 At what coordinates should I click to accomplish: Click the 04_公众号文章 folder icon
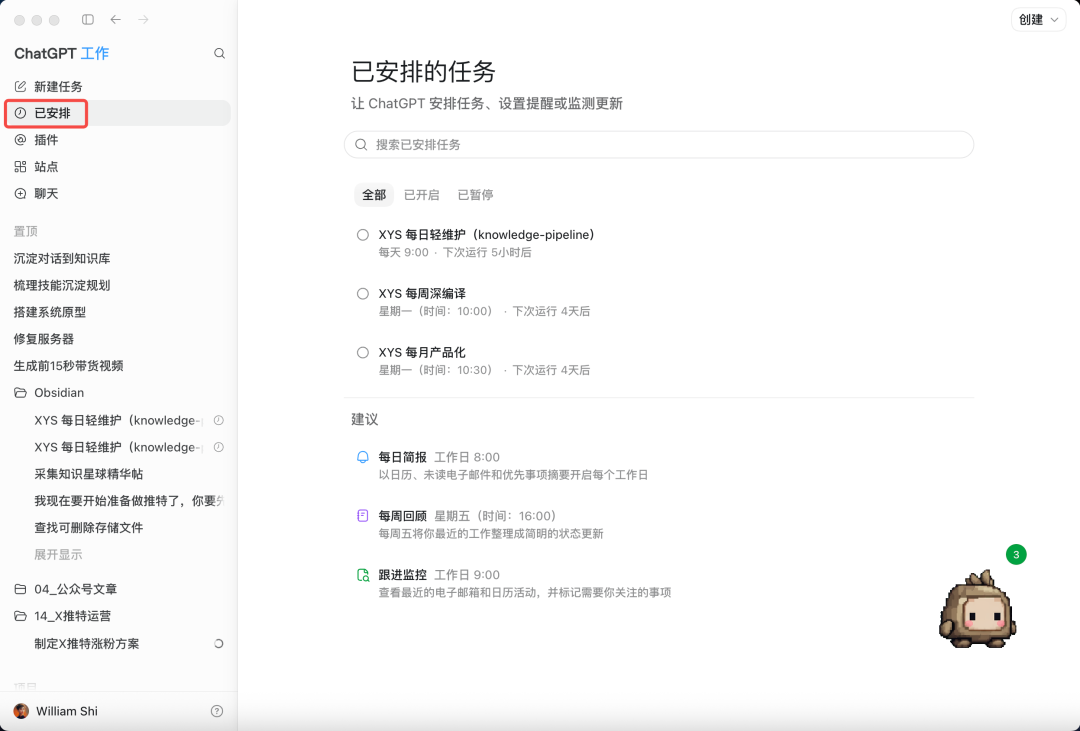click(x=21, y=589)
